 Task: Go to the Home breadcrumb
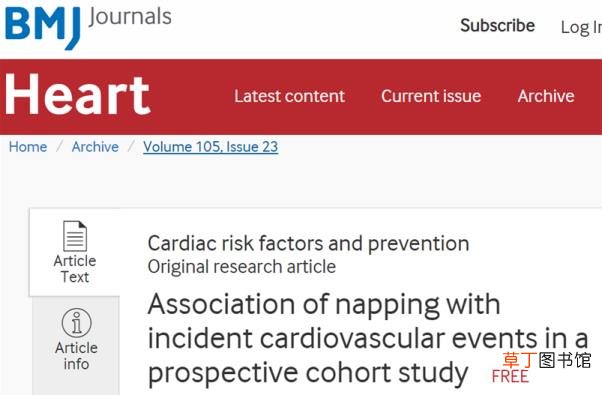[28, 147]
